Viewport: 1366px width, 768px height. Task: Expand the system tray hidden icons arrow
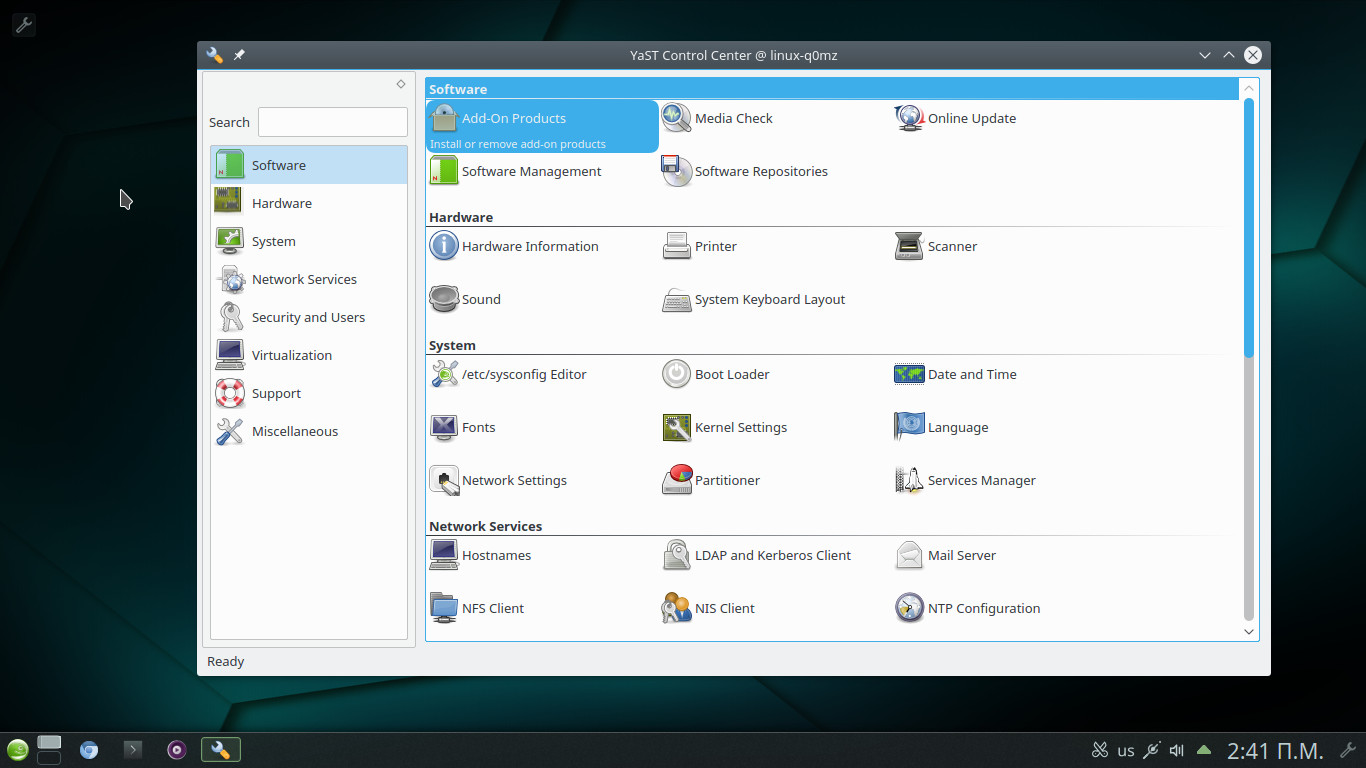(1204, 750)
